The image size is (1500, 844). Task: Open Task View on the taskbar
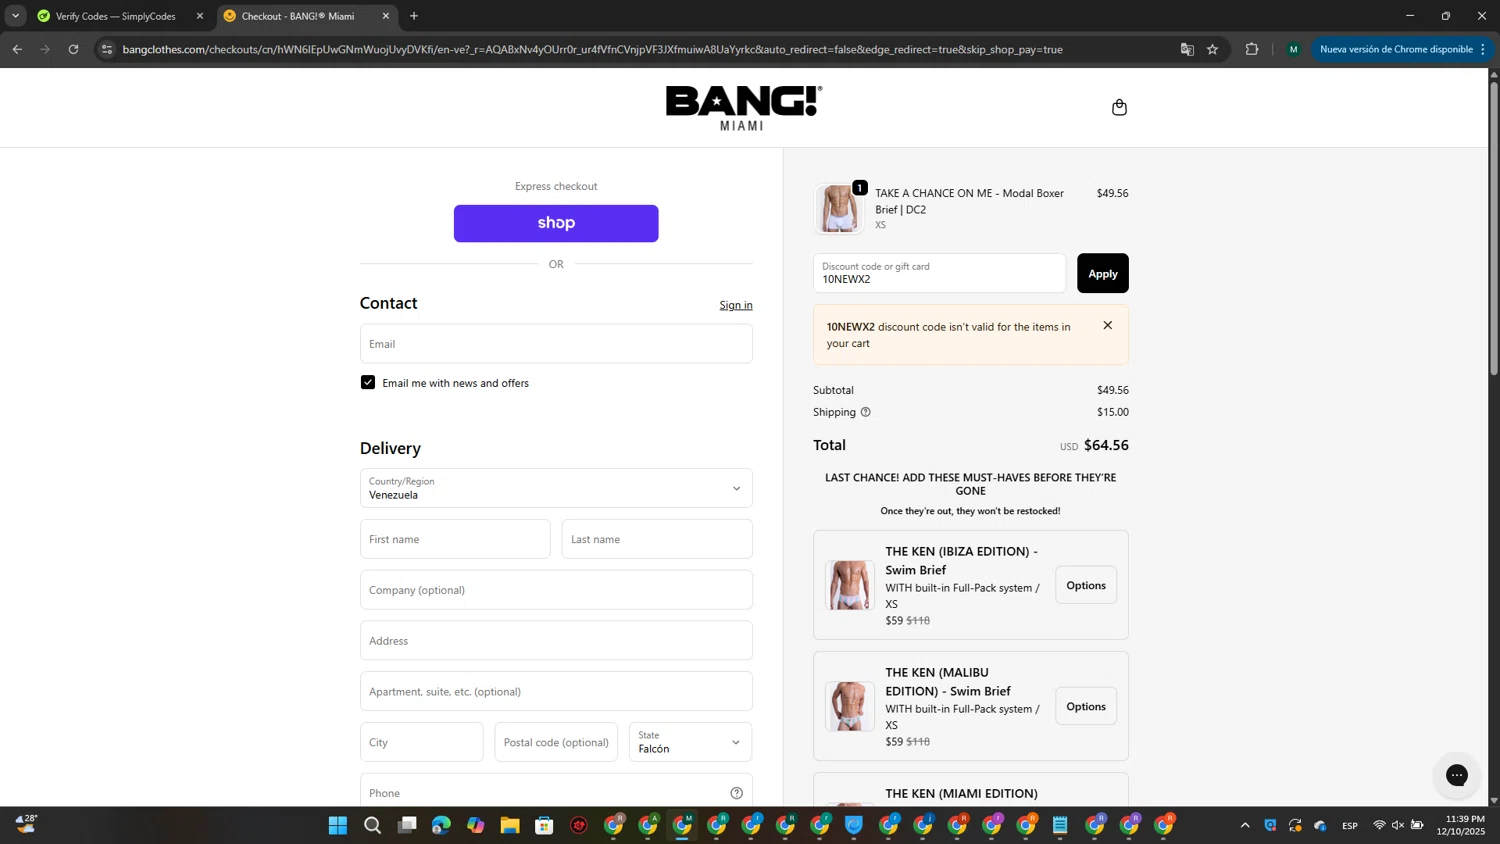coord(407,825)
